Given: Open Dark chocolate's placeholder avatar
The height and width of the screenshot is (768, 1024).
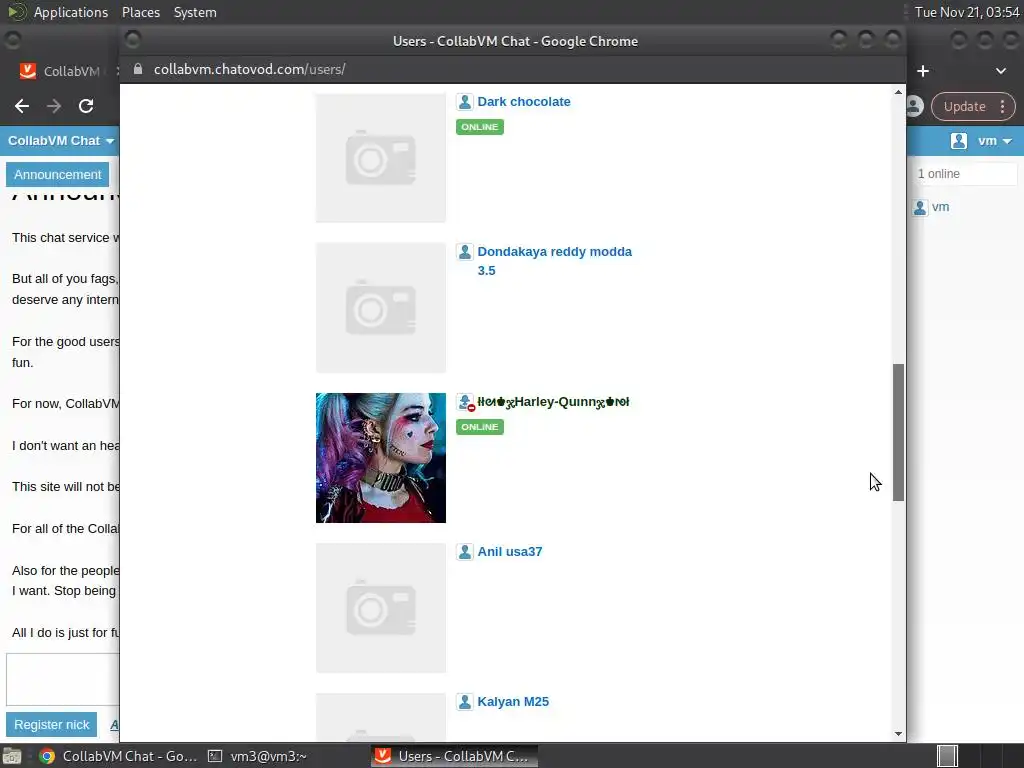Looking at the screenshot, I should [x=381, y=158].
